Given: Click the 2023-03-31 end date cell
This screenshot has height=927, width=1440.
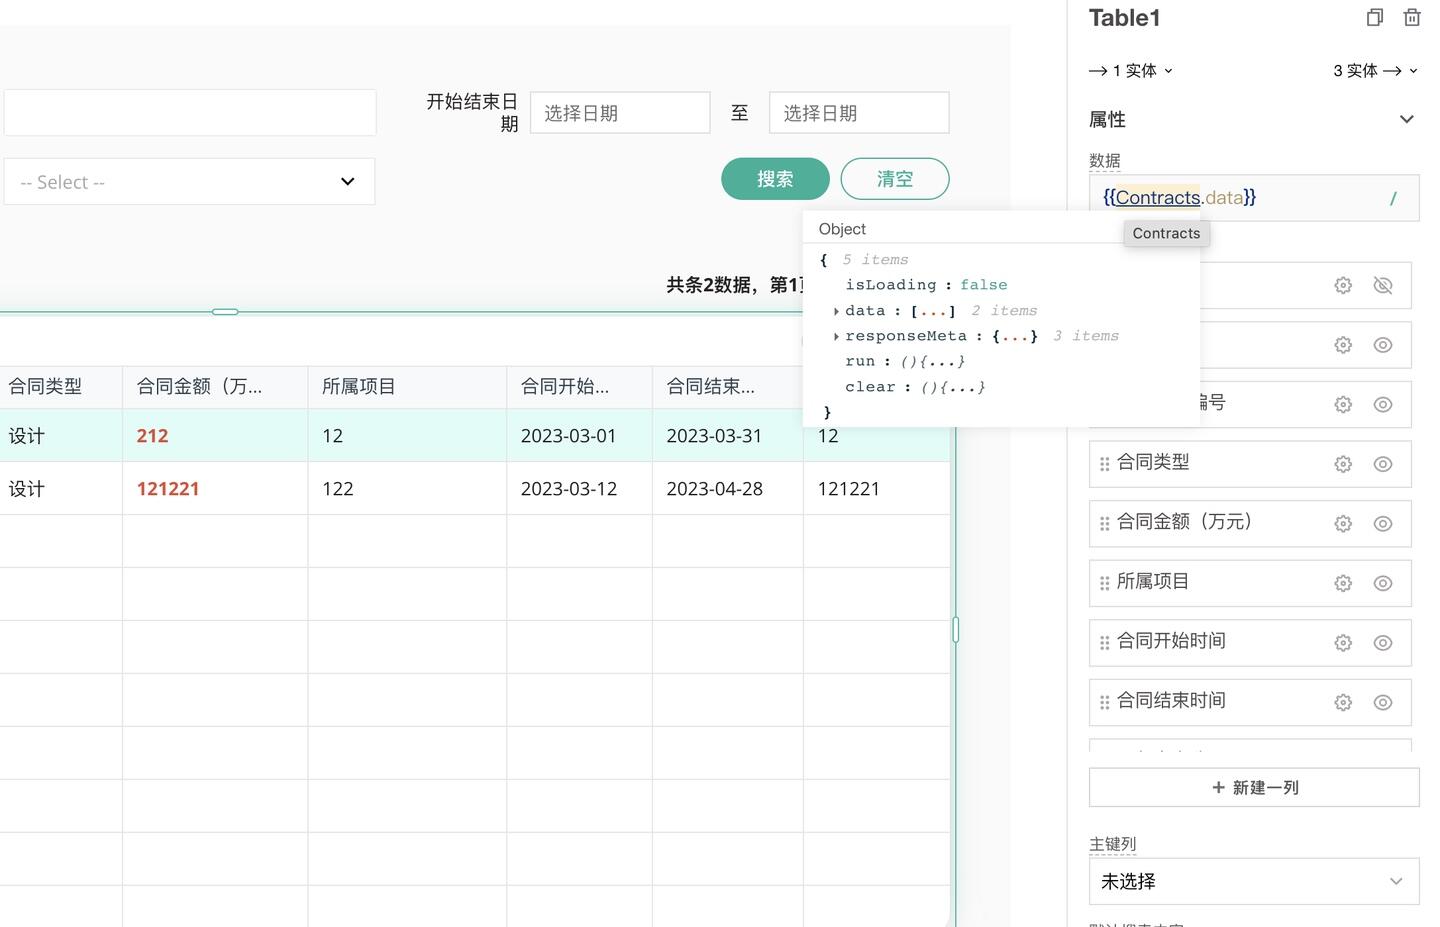Looking at the screenshot, I should (x=727, y=436).
